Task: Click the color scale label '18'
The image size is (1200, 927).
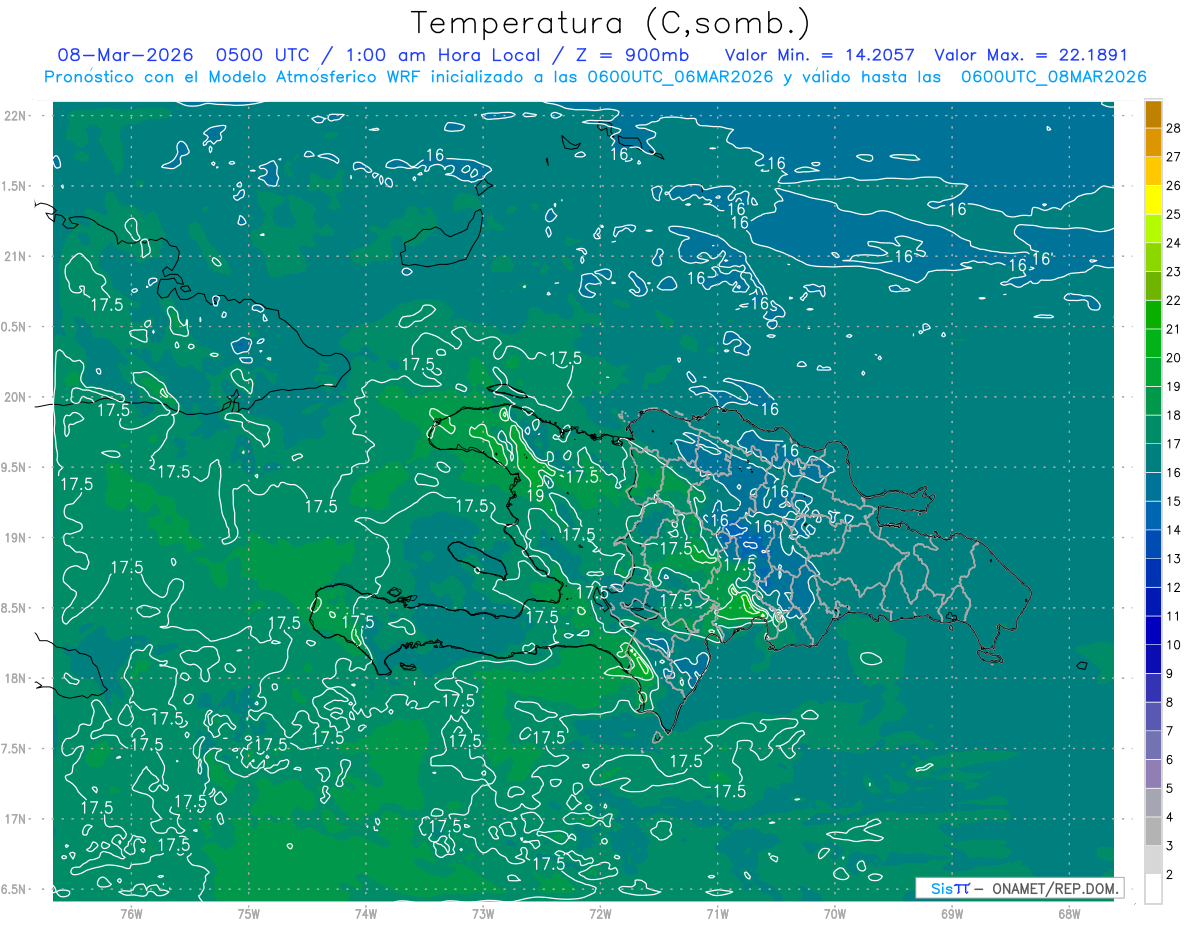Action: (1174, 415)
